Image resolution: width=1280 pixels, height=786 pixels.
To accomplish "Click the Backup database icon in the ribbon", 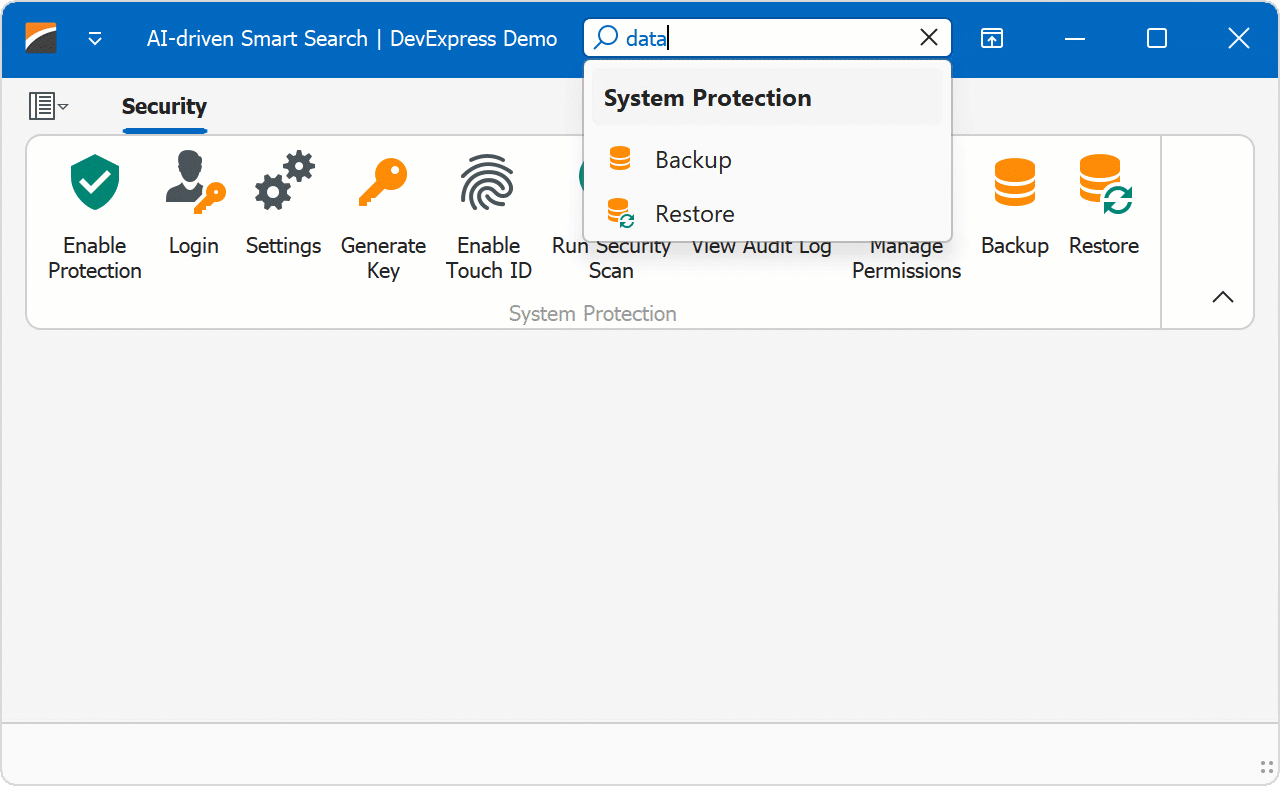I will click(x=1014, y=183).
